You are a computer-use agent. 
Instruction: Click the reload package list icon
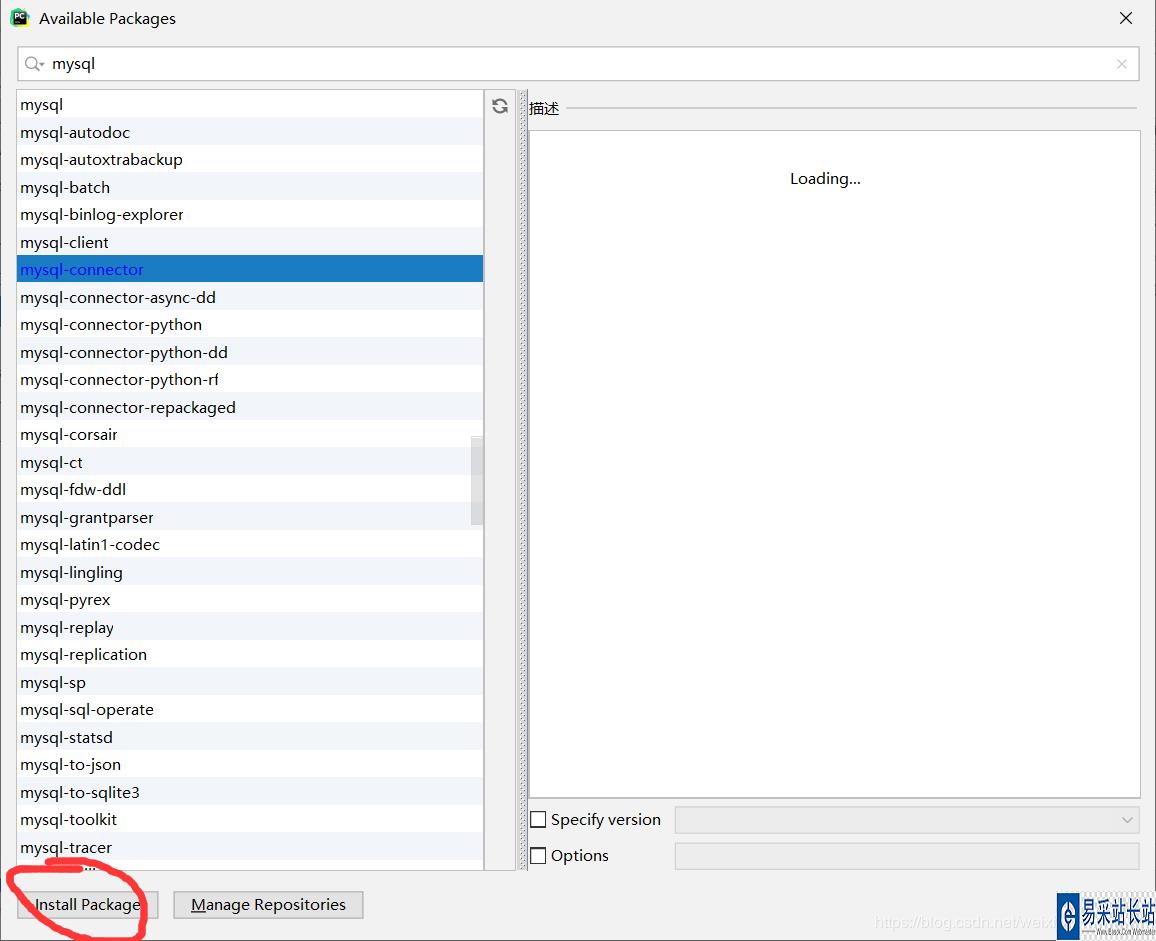[500, 106]
